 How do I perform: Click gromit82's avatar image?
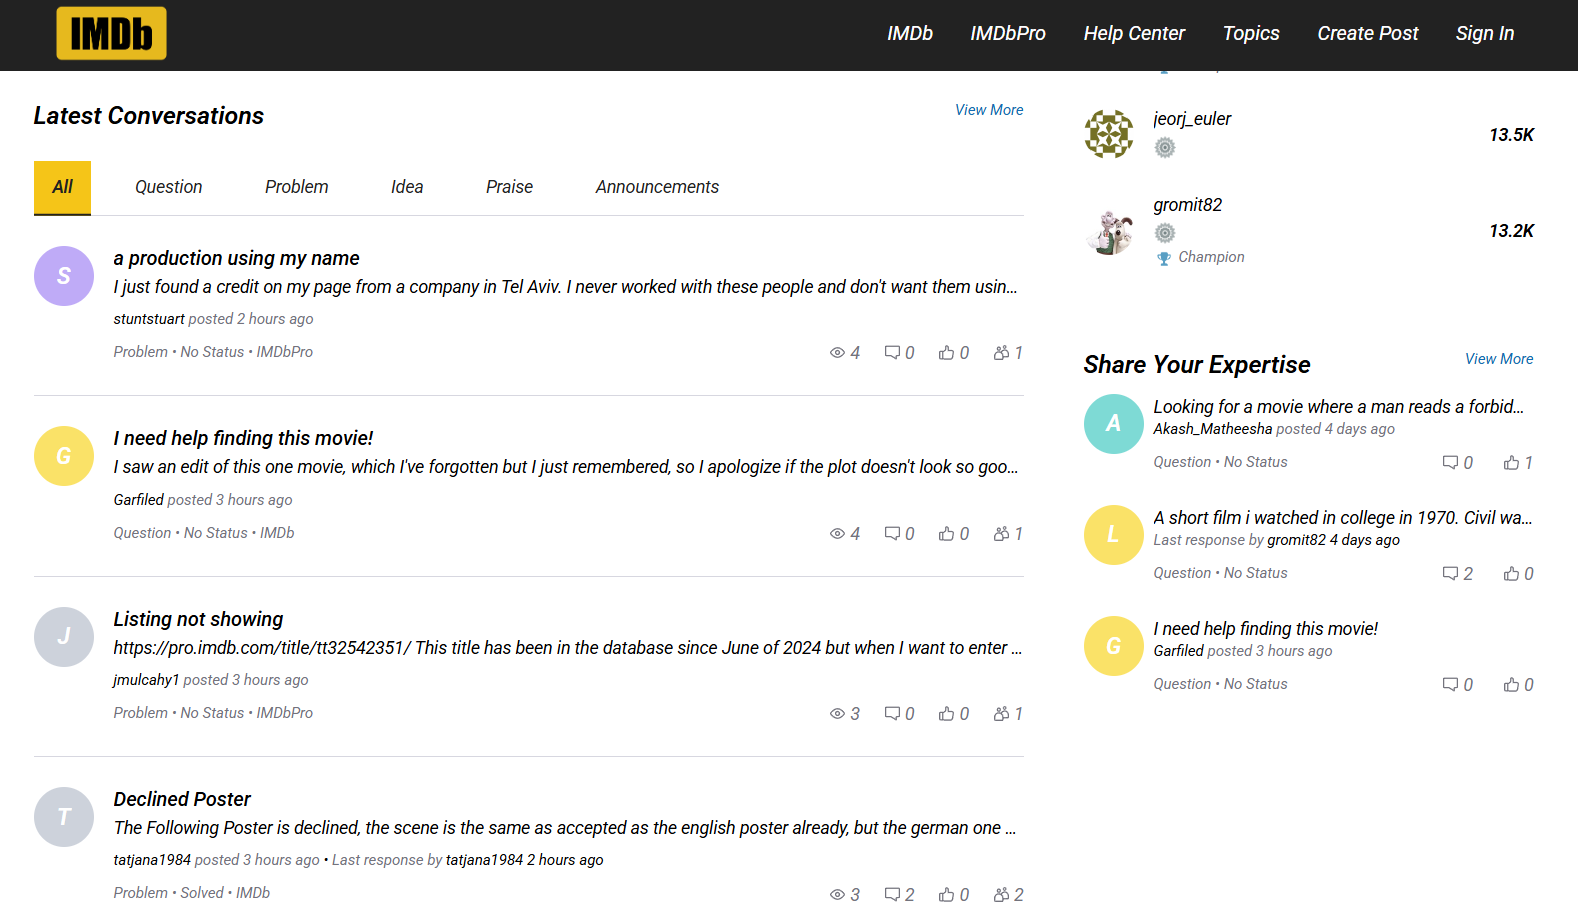(1109, 231)
